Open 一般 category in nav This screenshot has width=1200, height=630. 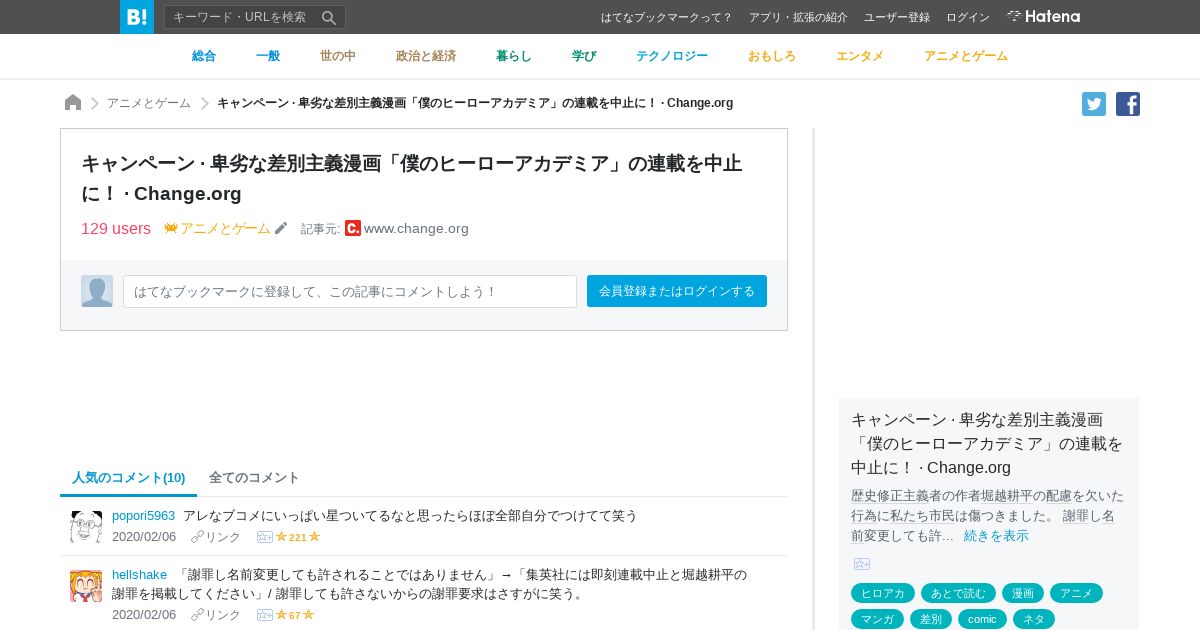coord(268,56)
